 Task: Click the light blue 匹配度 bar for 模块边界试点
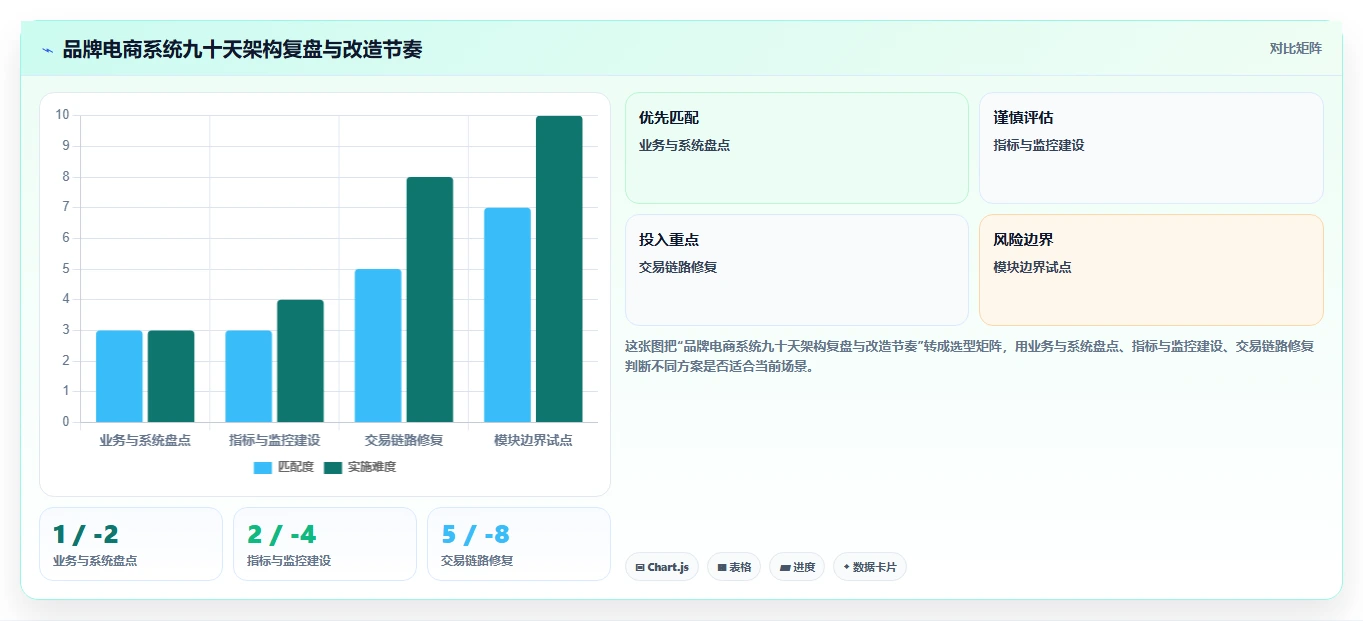point(507,315)
